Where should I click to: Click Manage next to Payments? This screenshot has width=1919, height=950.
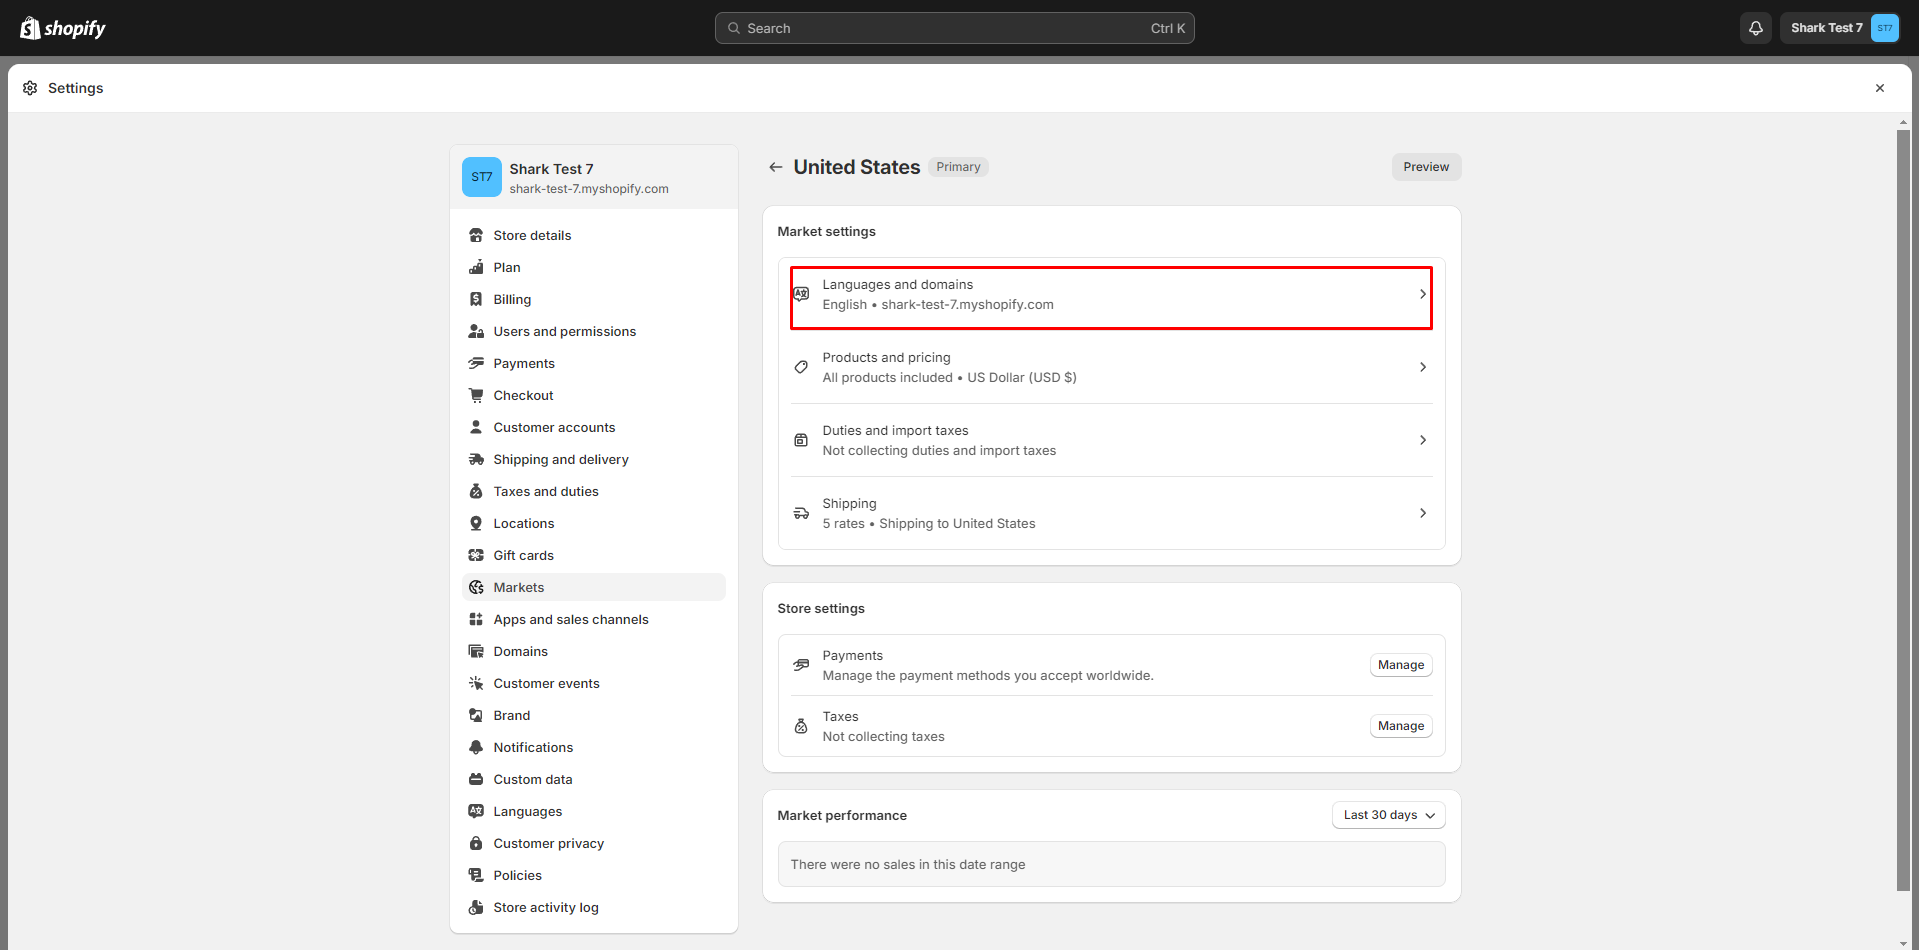pos(1400,665)
